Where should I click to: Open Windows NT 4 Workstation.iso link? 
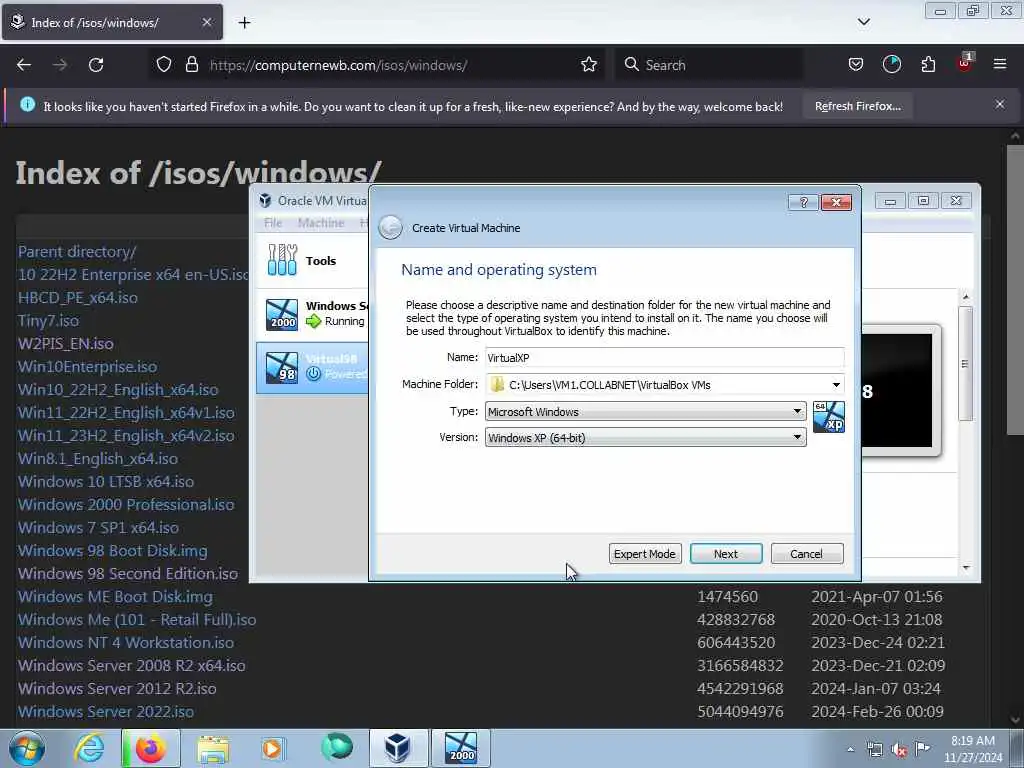click(125, 643)
